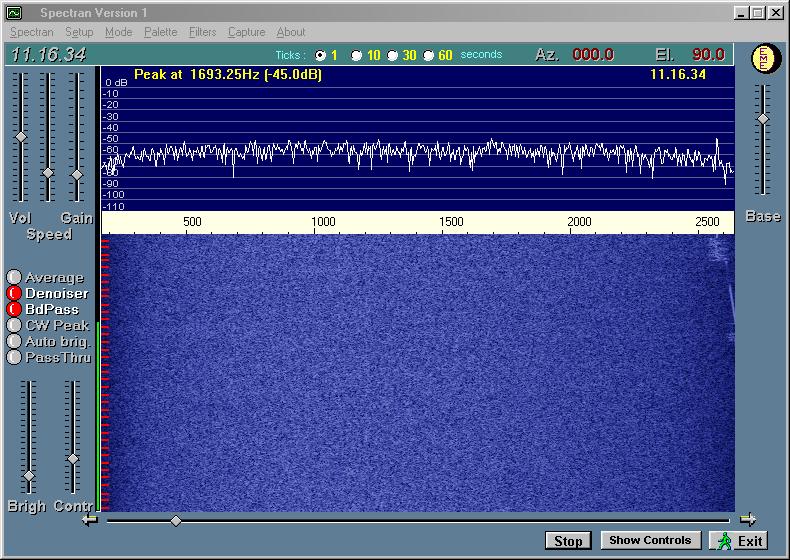Open the Palette menu

coord(160,32)
